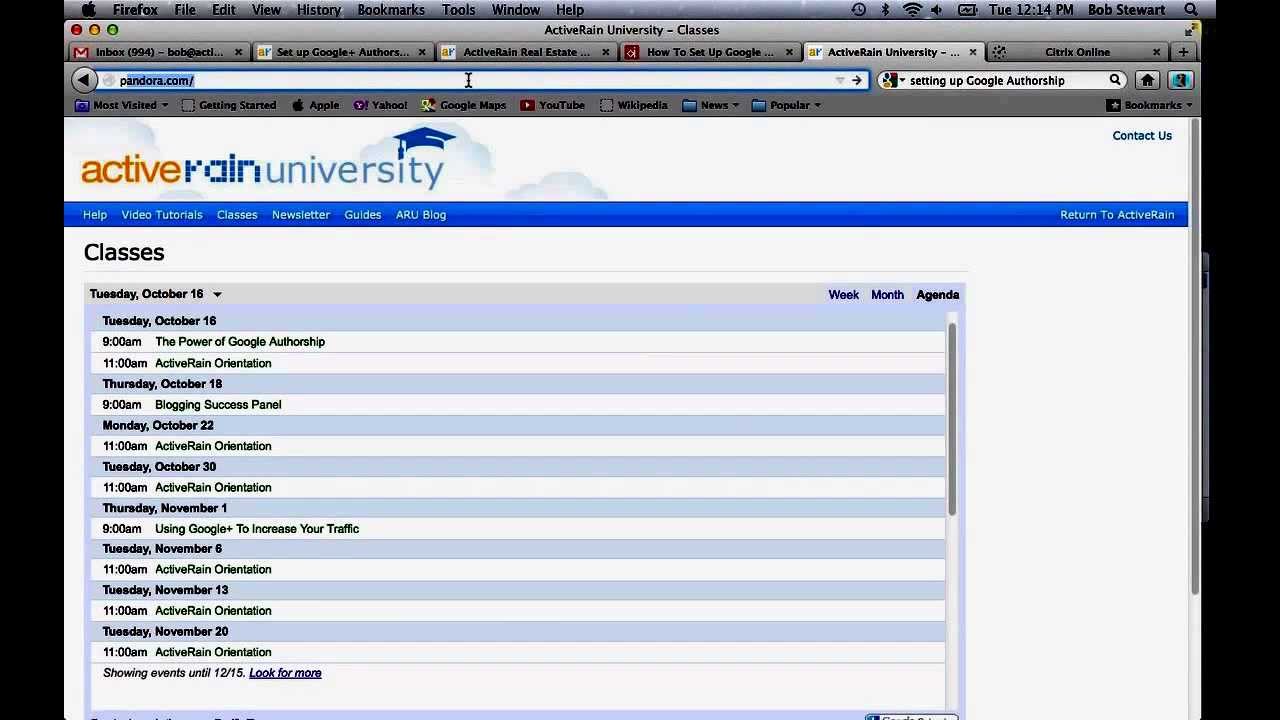
Task: Click the Bluetooth status icon
Action: pos(886,10)
